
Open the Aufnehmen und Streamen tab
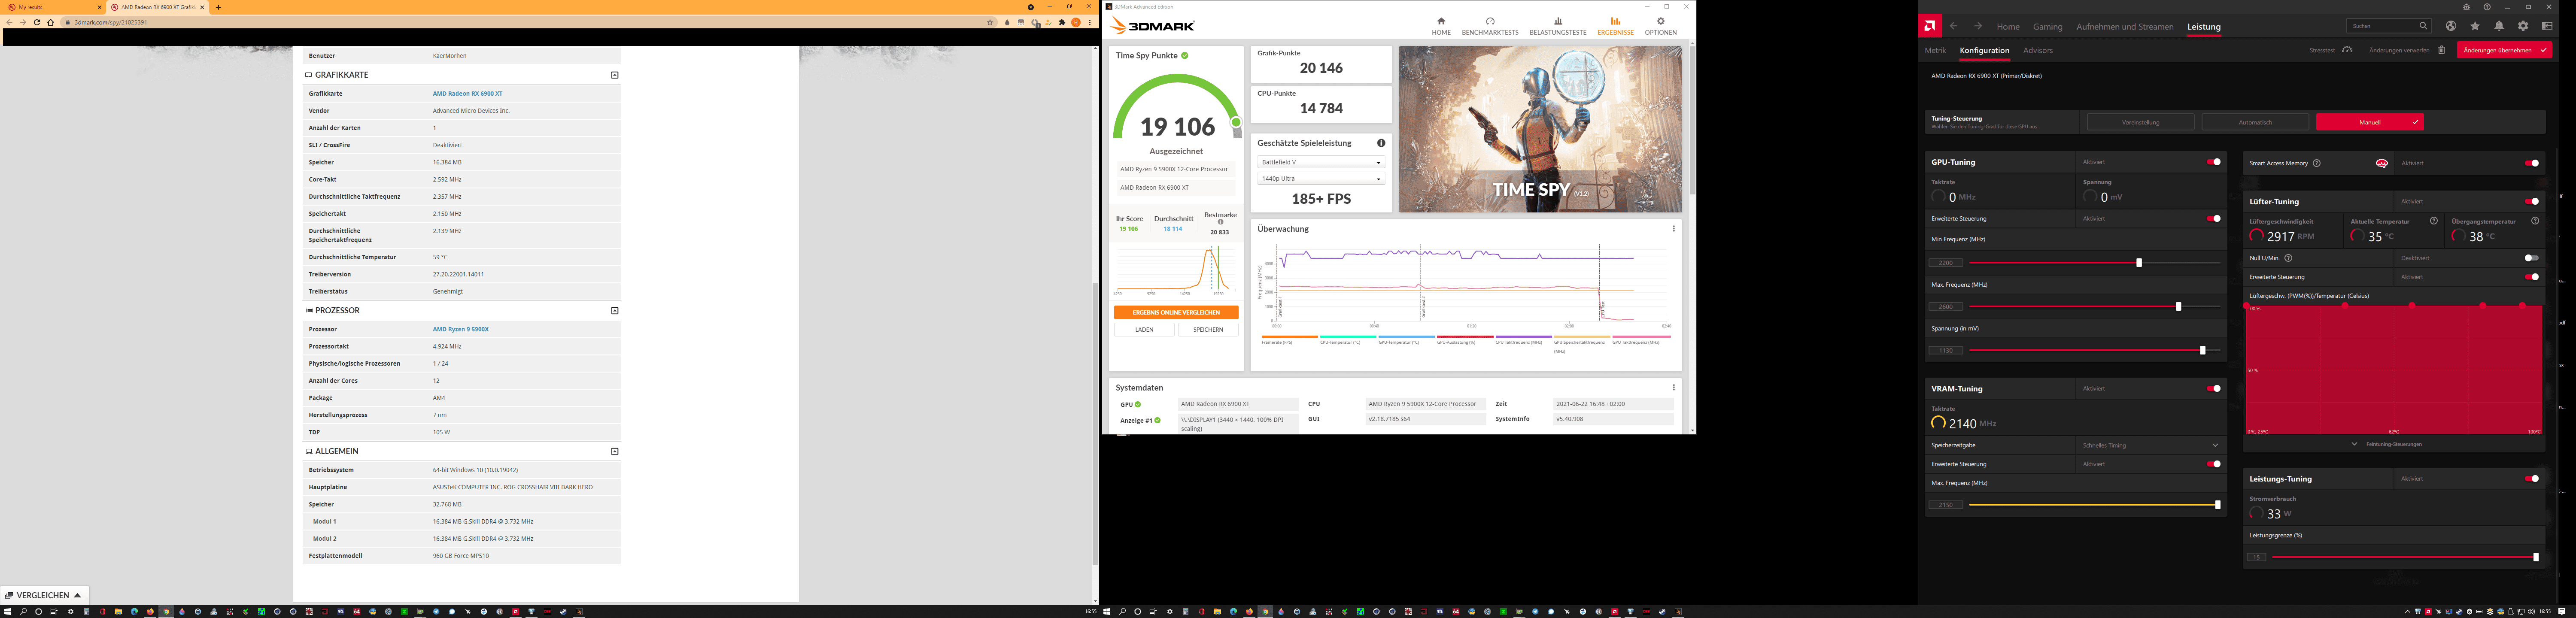click(2125, 27)
